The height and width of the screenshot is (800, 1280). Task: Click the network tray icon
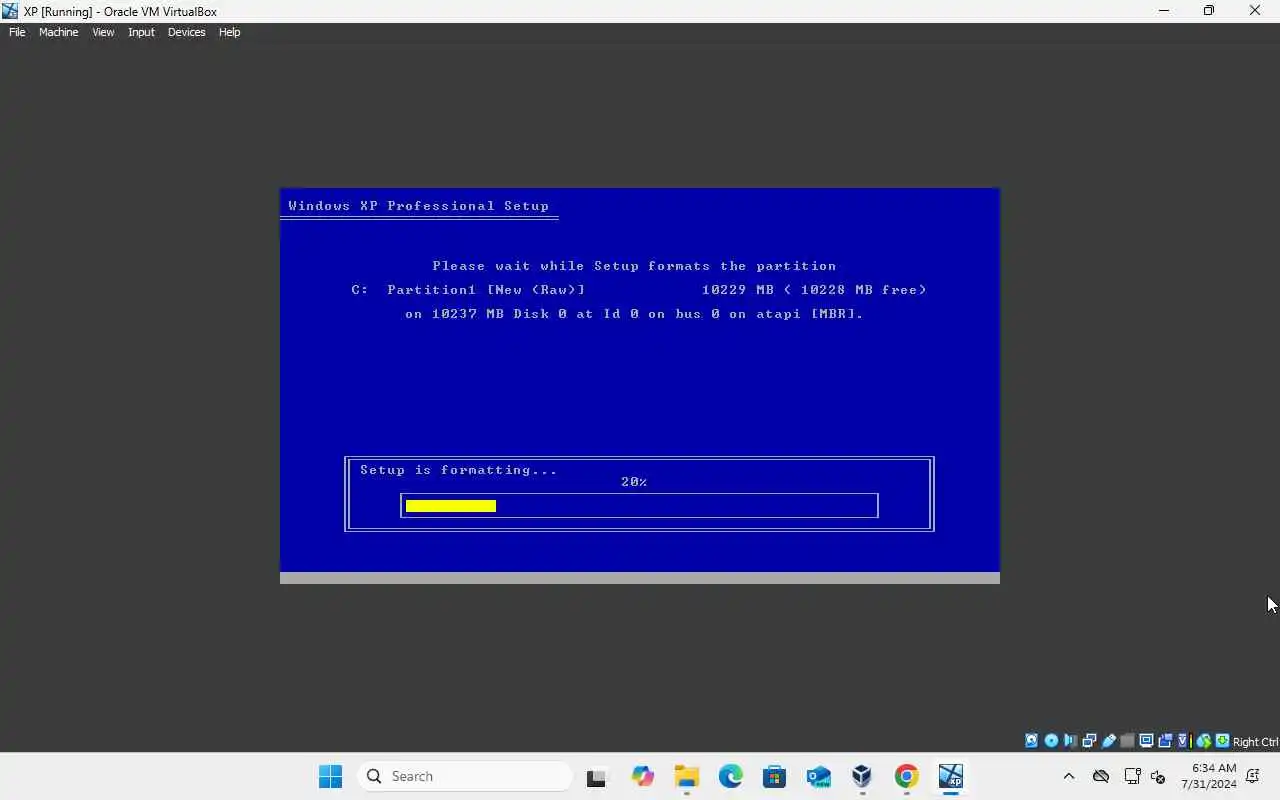click(x=1132, y=776)
